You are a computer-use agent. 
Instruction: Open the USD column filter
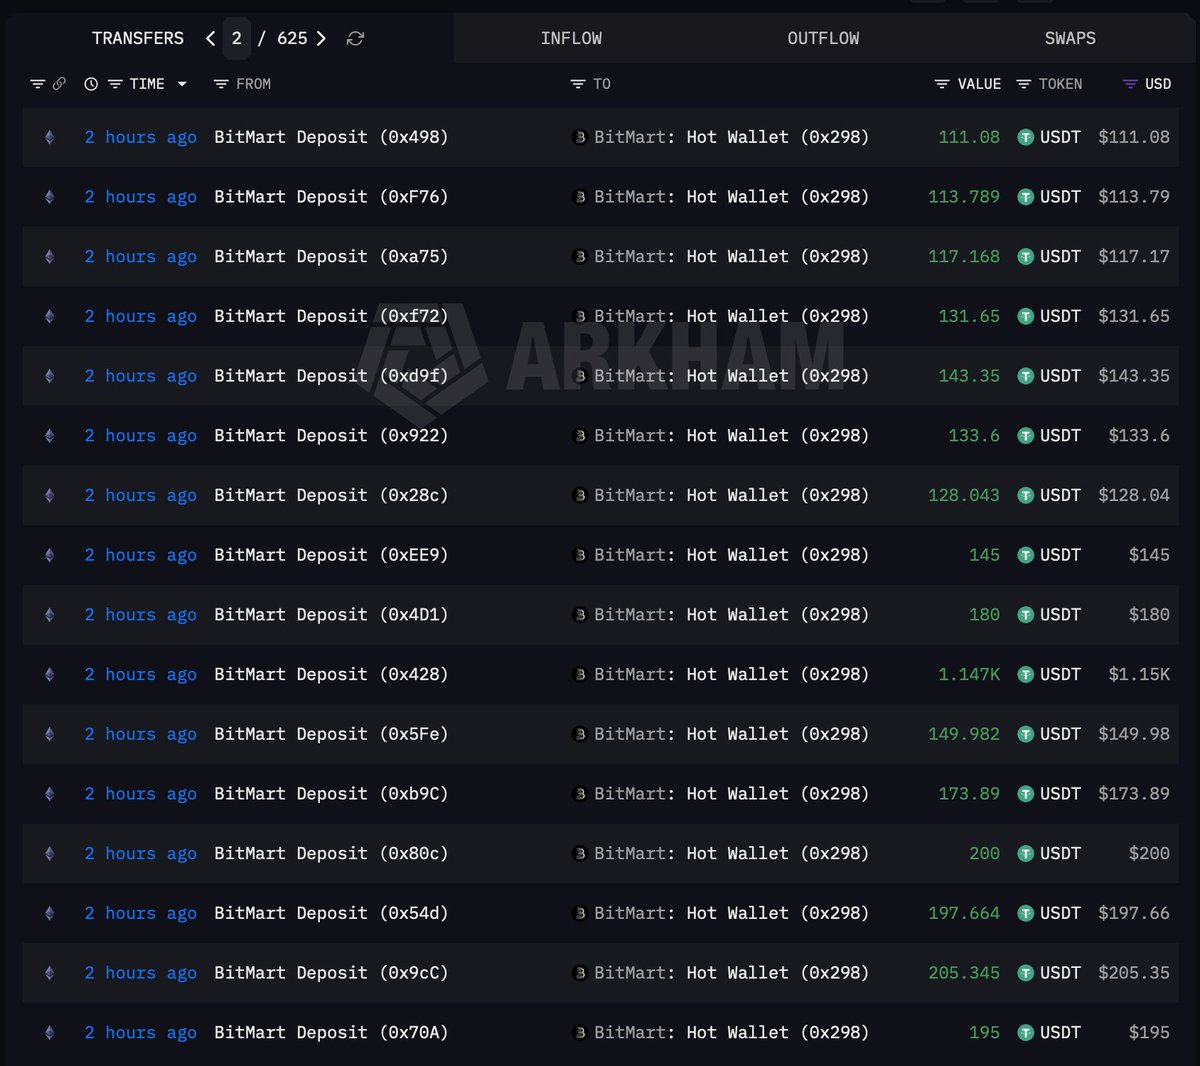coord(1130,84)
